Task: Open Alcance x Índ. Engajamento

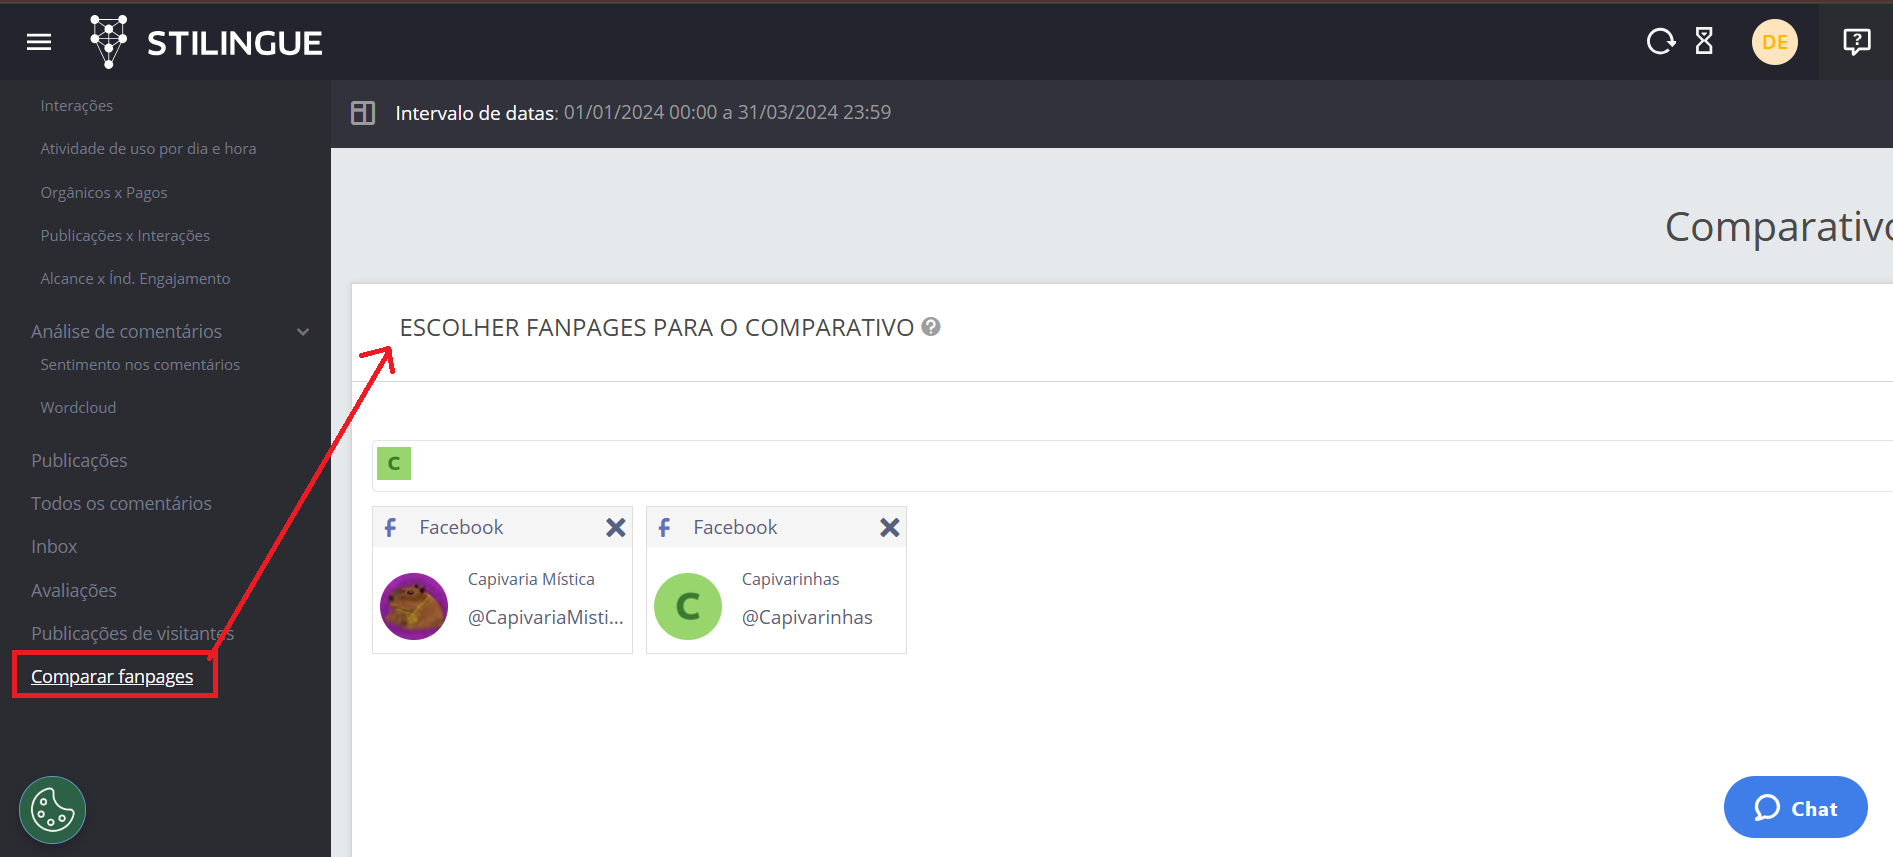Action: pos(135,278)
